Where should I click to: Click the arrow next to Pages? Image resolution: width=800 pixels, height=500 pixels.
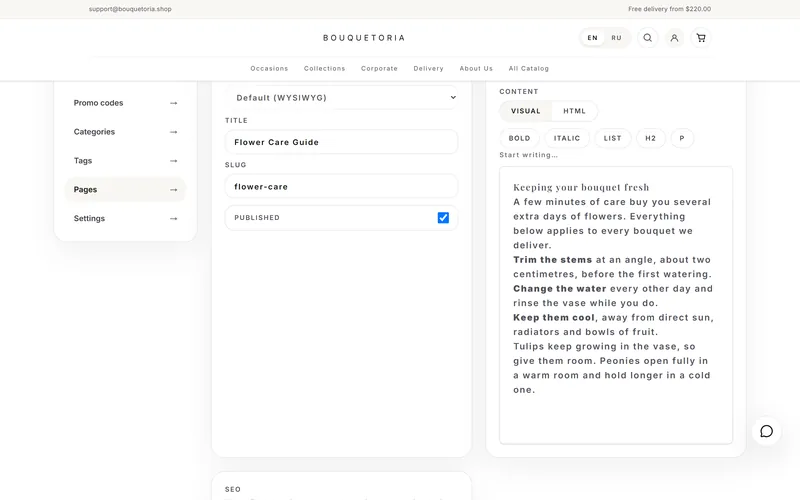pos(173,190)
